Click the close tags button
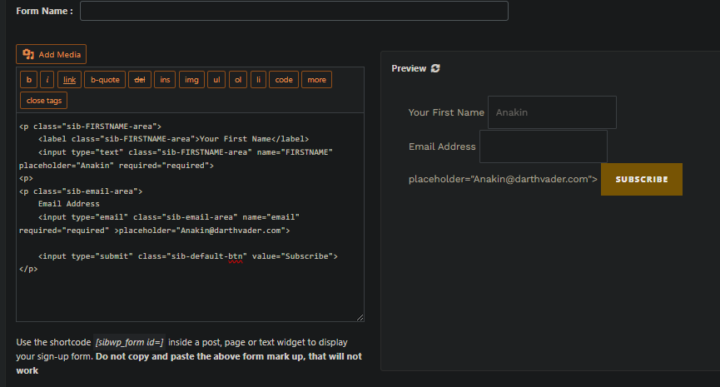 [44, 100]
